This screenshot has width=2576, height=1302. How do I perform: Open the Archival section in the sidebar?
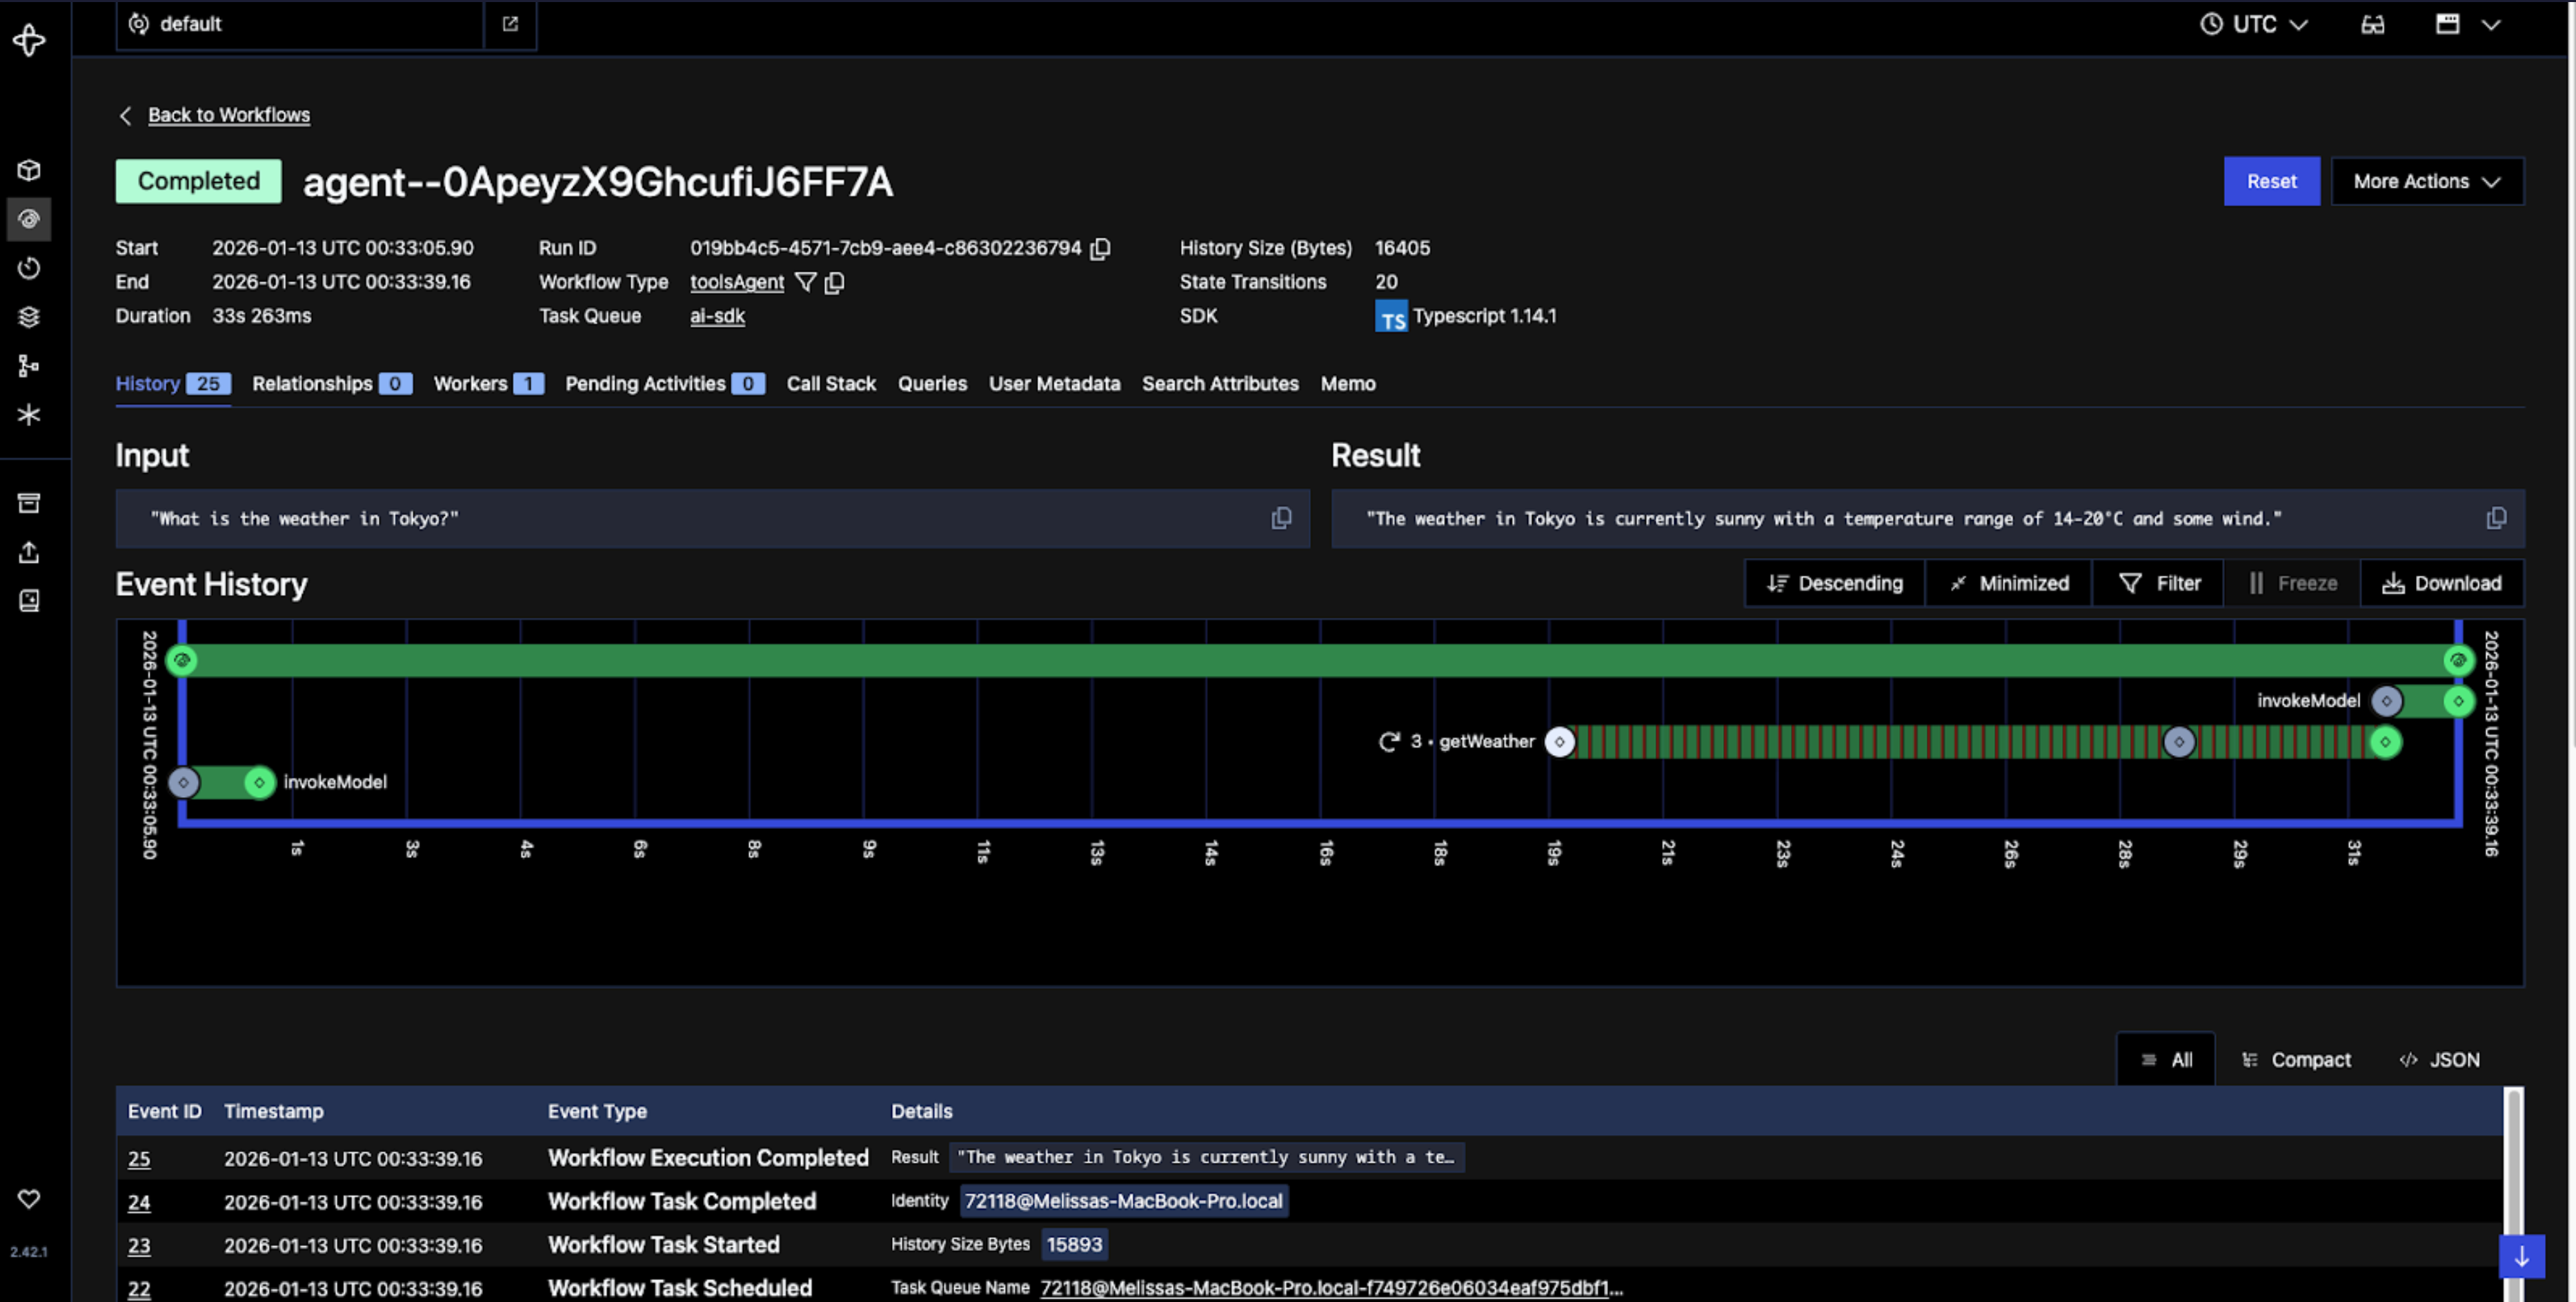tap(29, 502)
